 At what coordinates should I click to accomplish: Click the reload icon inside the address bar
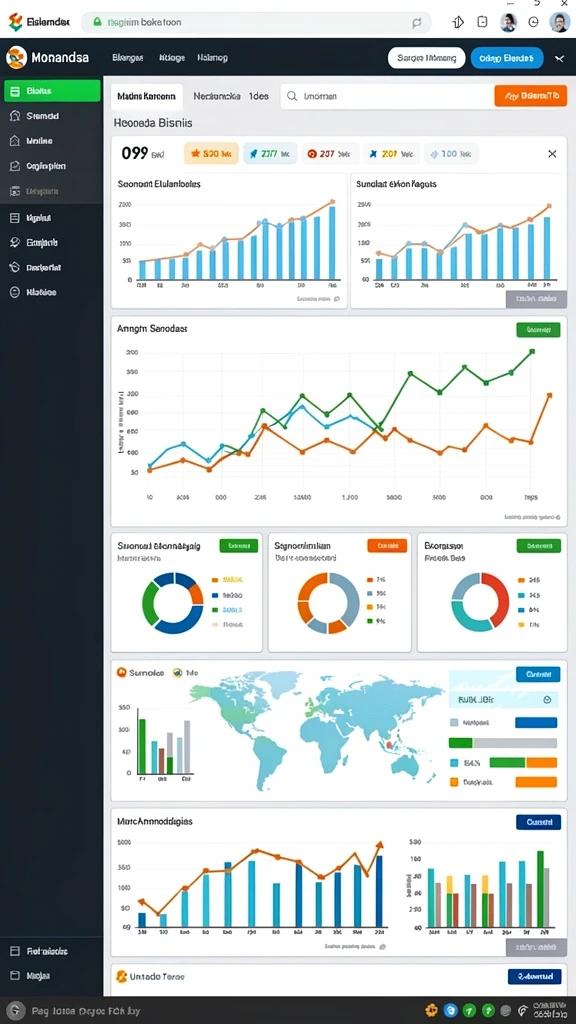pyautogui.click(x=417, y=22)
